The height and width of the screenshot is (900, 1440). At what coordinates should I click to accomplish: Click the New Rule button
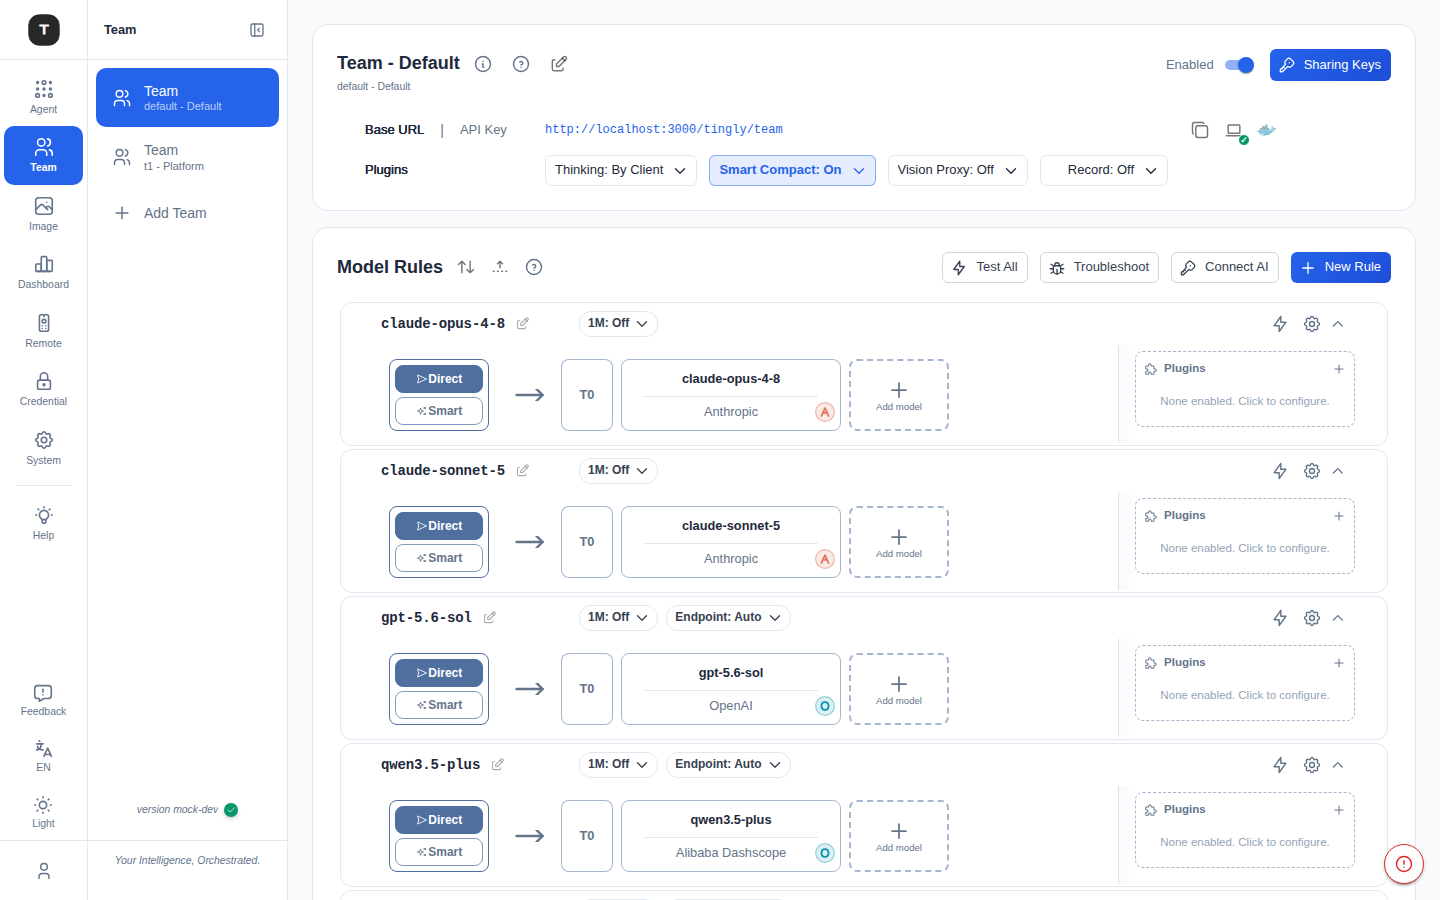point(1341,267)
